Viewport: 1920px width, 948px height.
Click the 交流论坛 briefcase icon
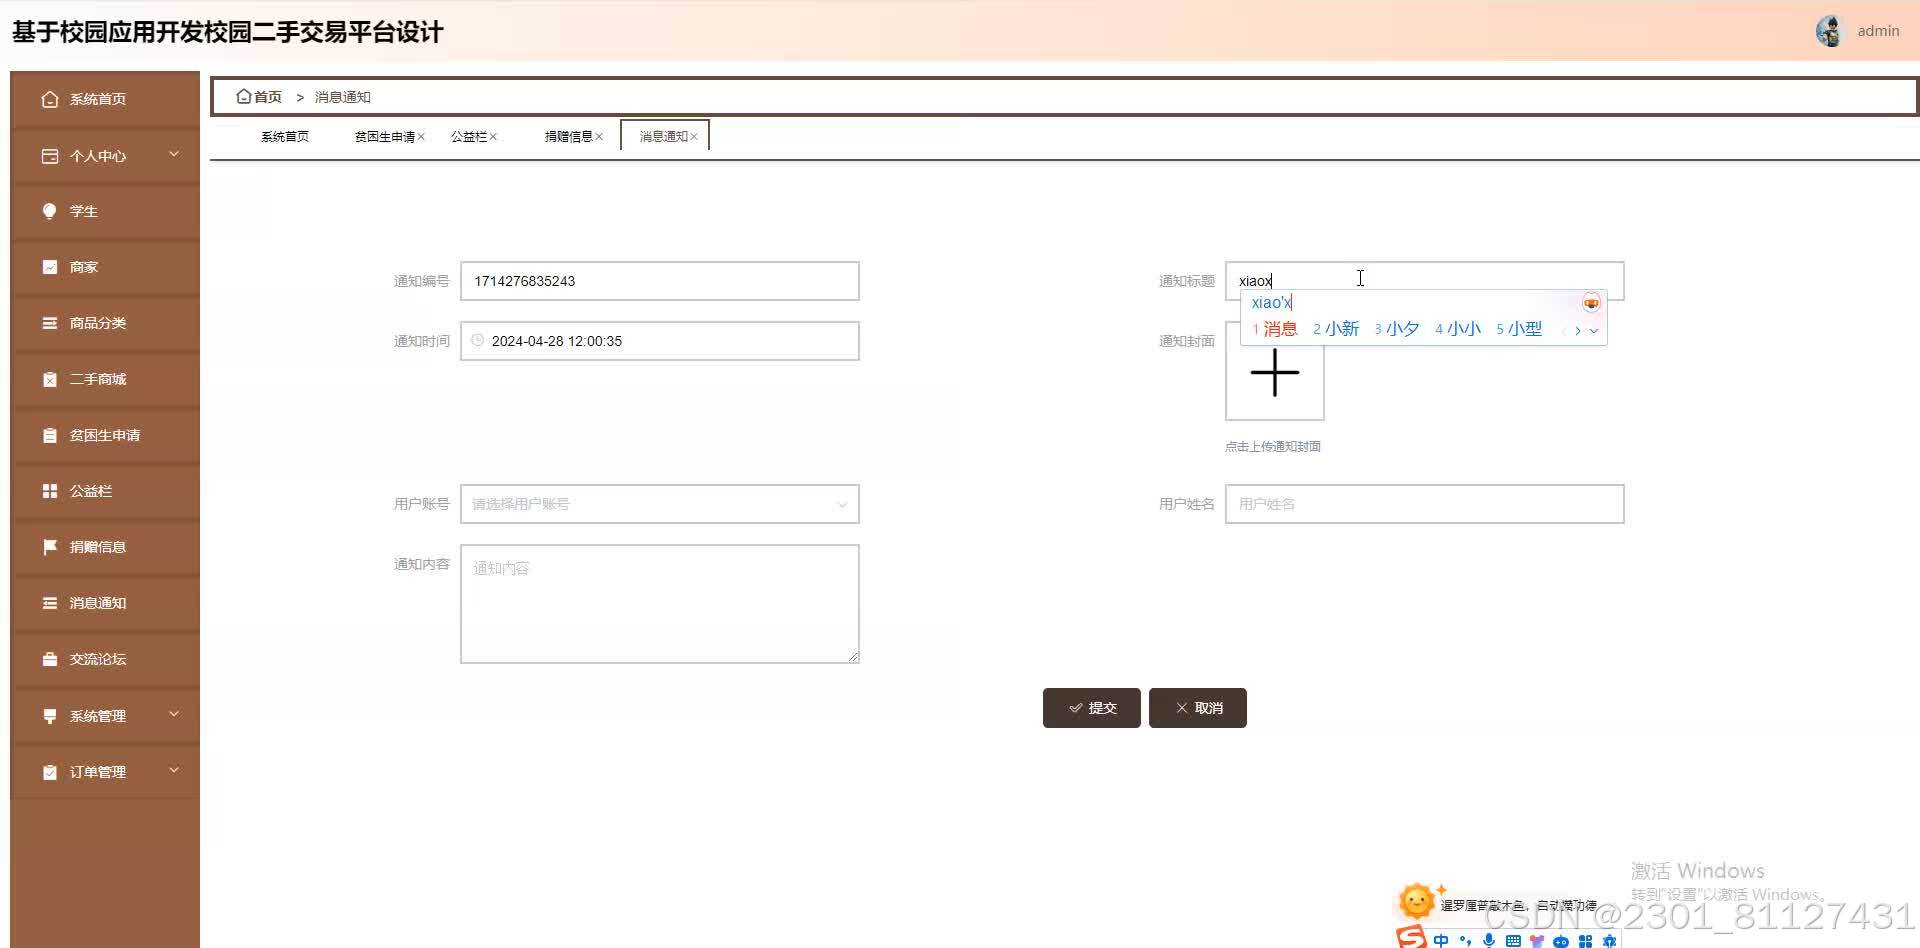click(x=50, y=659)
